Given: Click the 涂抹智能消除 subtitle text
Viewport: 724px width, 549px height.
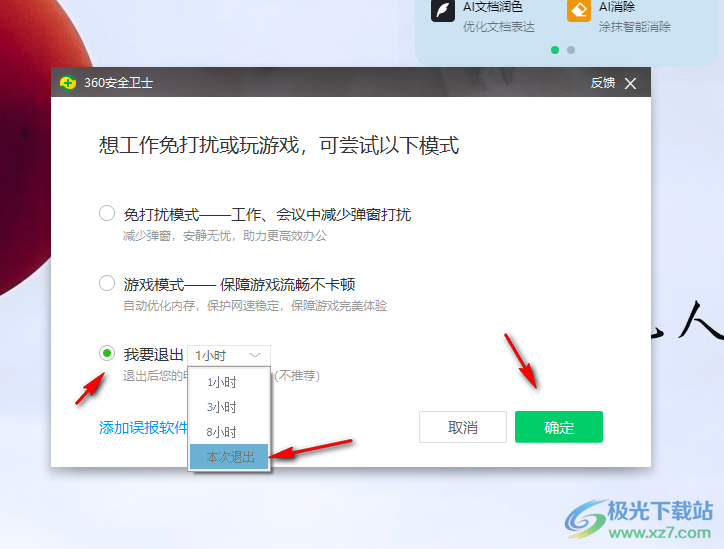Looking at the screenshot, I should tap(635, 27).
